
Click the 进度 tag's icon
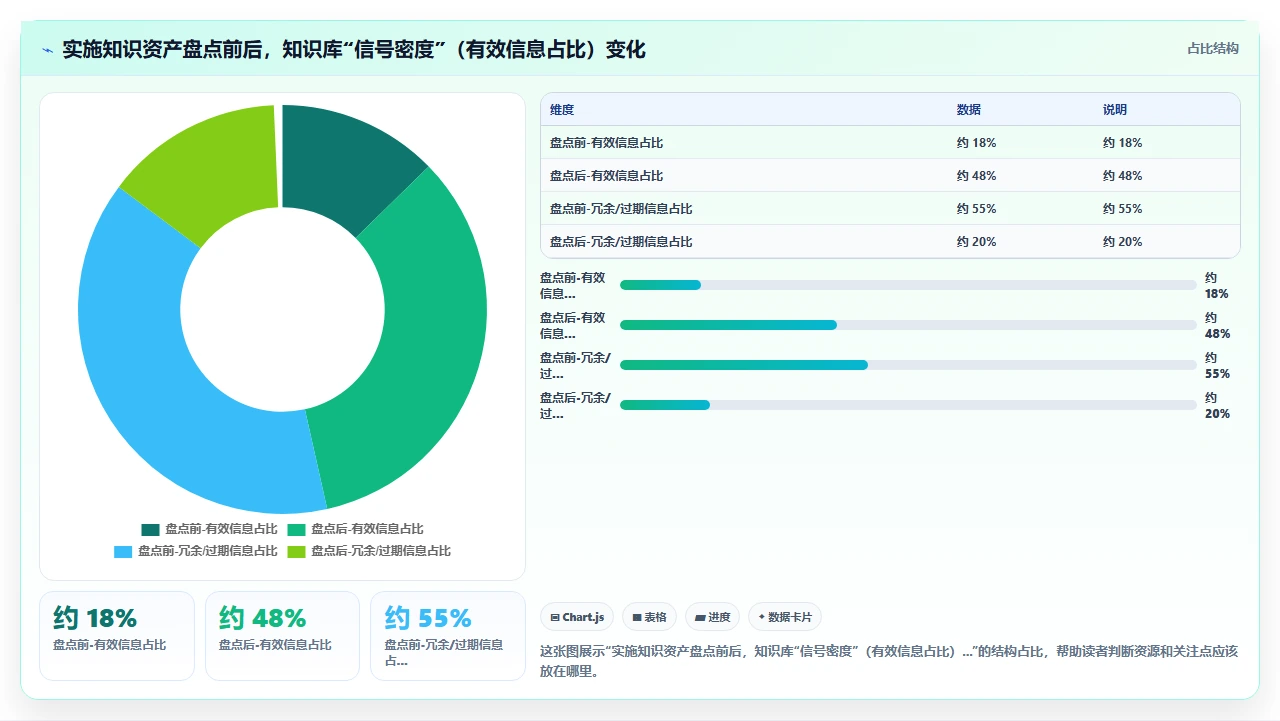click(x=700, y=618)
